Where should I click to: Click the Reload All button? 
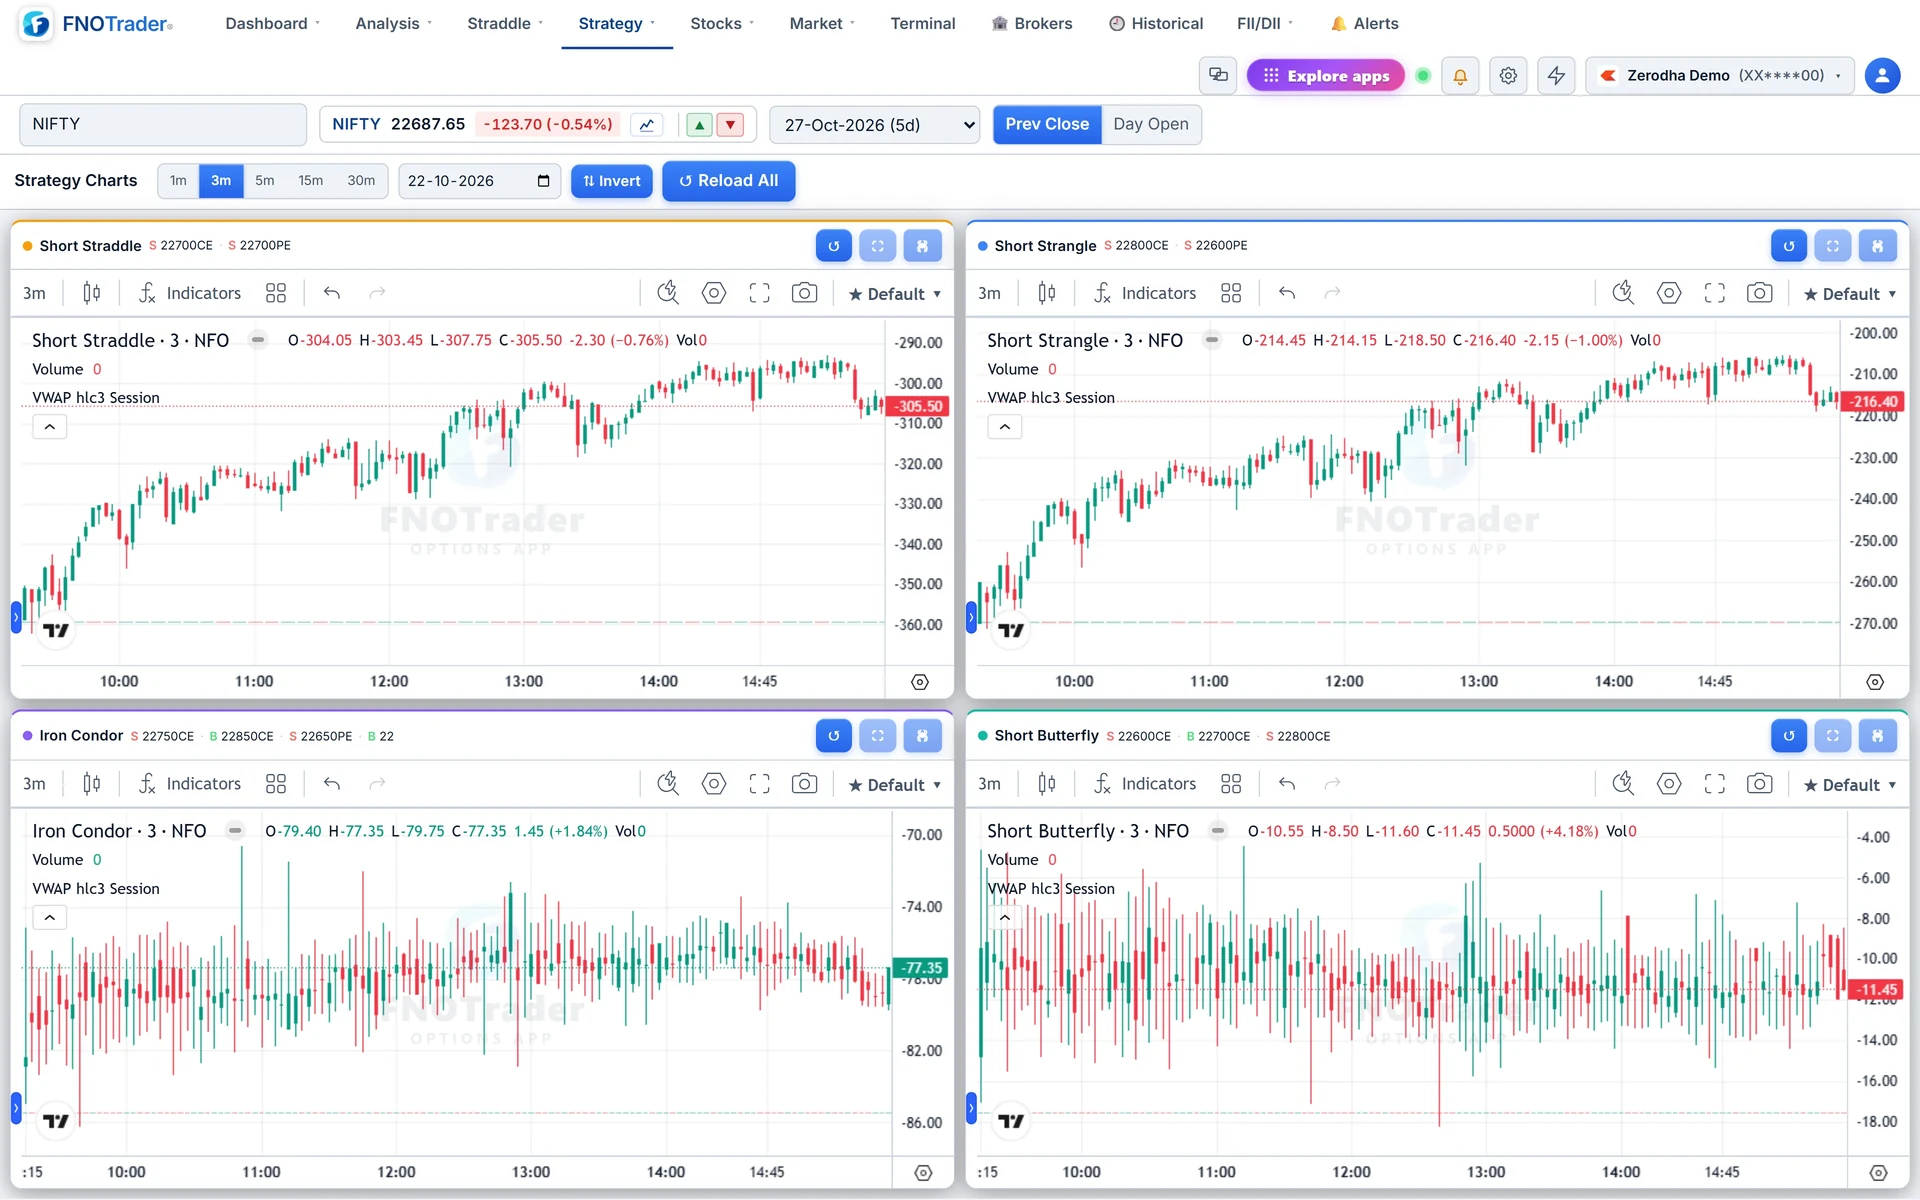click(x=728, y=181)
